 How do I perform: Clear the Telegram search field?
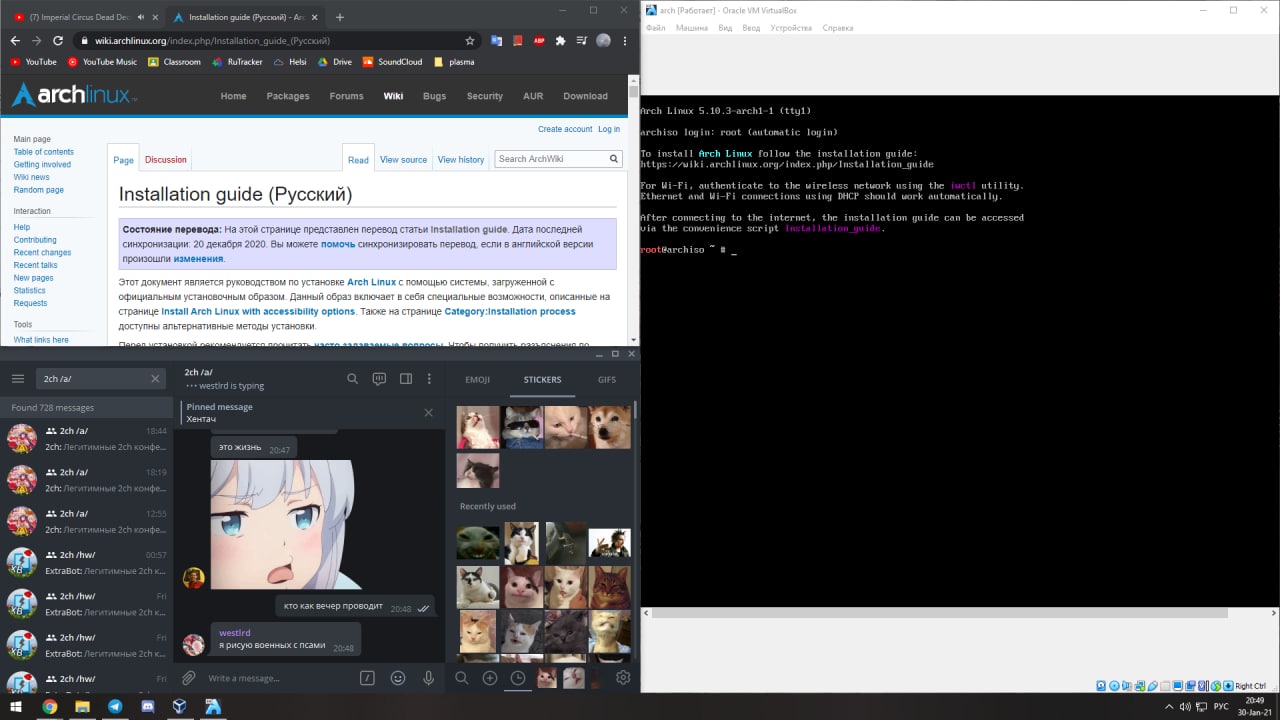(x=155, y=379)
